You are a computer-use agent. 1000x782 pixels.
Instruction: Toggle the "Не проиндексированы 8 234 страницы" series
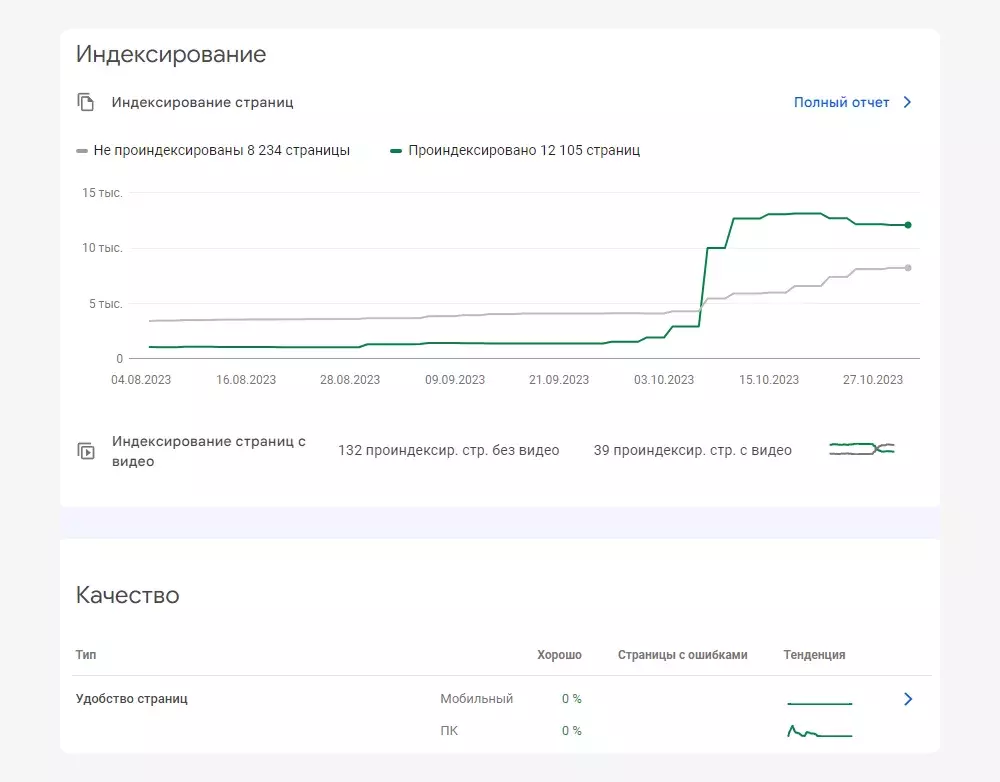click(x=215, y=150)
